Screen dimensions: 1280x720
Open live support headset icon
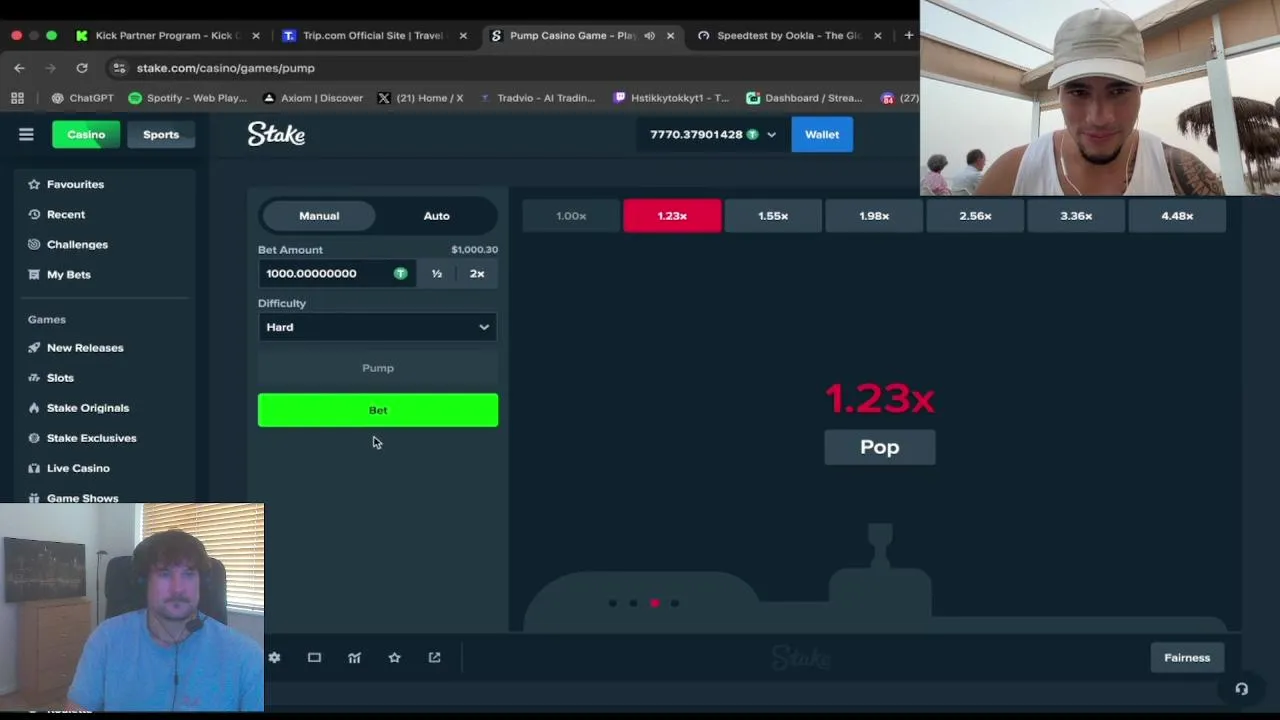pos(1241,689)
